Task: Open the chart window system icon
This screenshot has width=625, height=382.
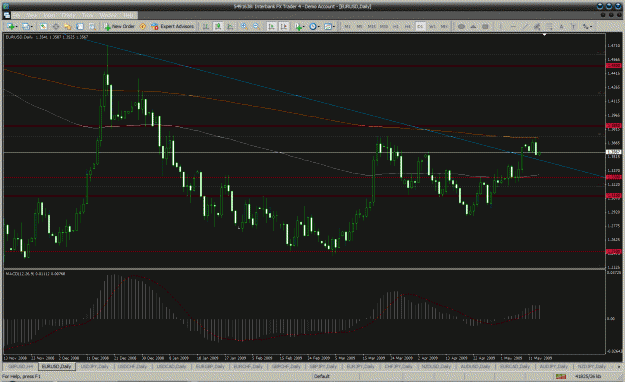Action: (x=7, y=15)
